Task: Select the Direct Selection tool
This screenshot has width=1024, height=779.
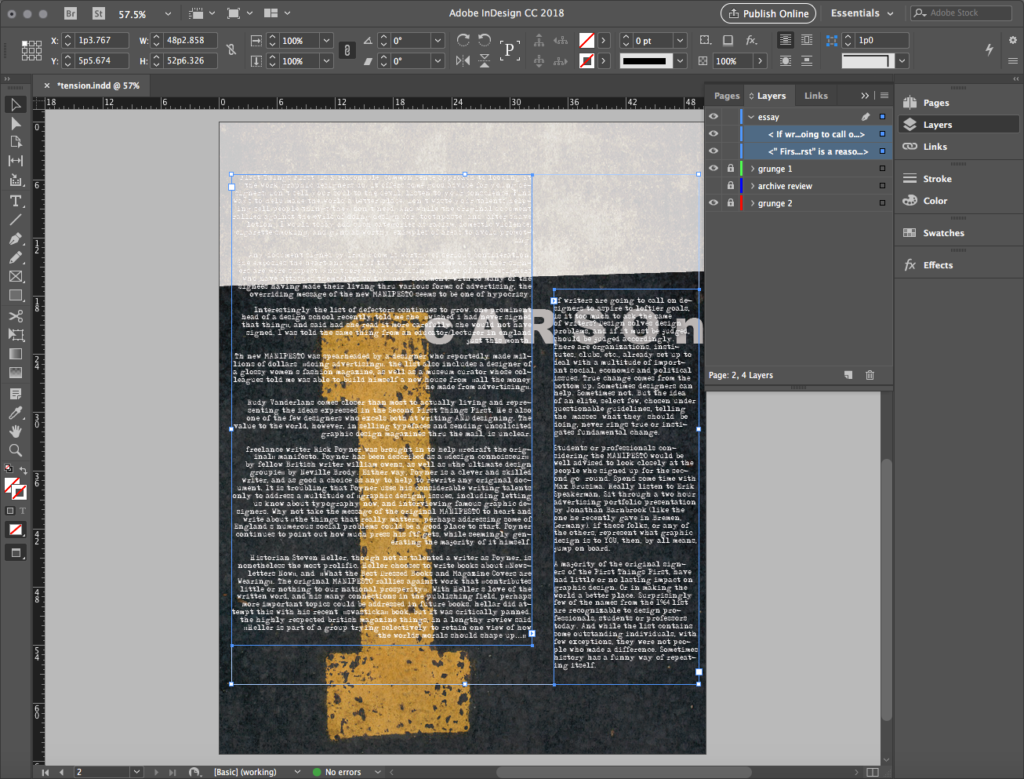Action: pyautogui.click(x=16, y=123)
